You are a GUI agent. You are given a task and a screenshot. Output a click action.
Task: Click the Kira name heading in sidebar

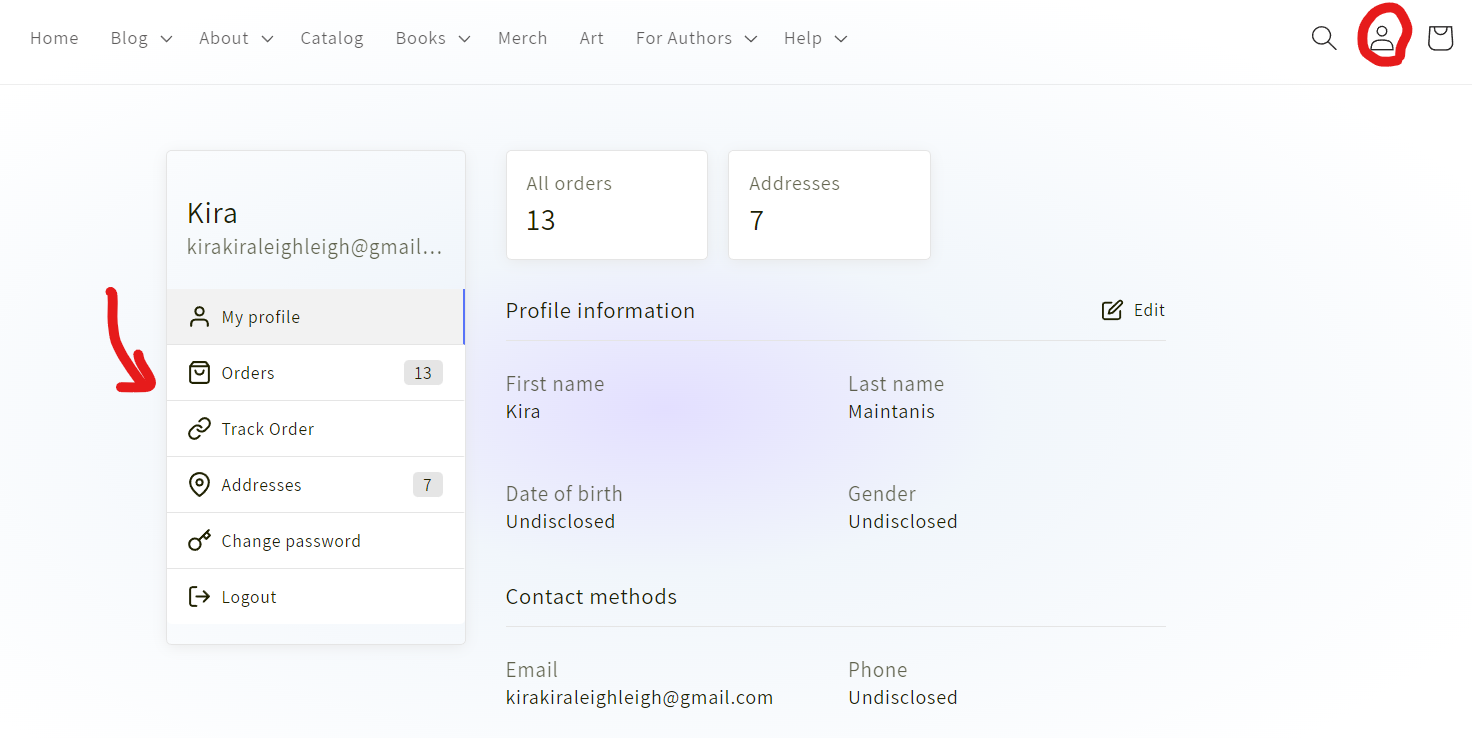pyautogui.click(x=212, y=213)
